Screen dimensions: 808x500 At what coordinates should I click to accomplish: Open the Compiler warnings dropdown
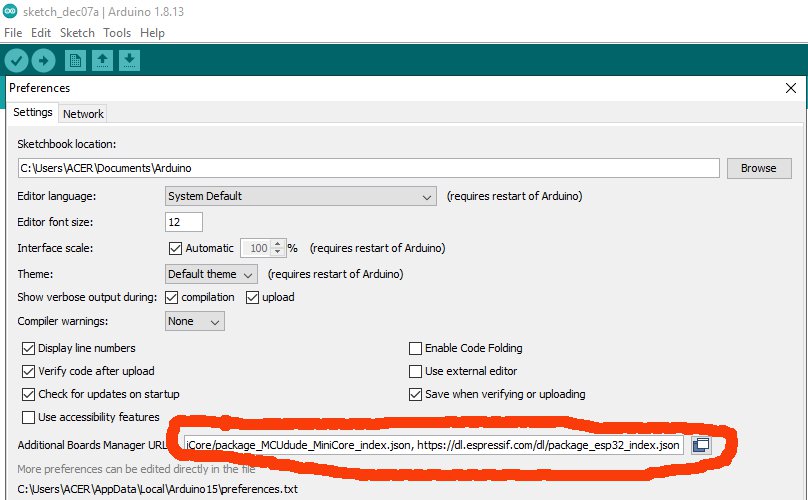(194, 321)
